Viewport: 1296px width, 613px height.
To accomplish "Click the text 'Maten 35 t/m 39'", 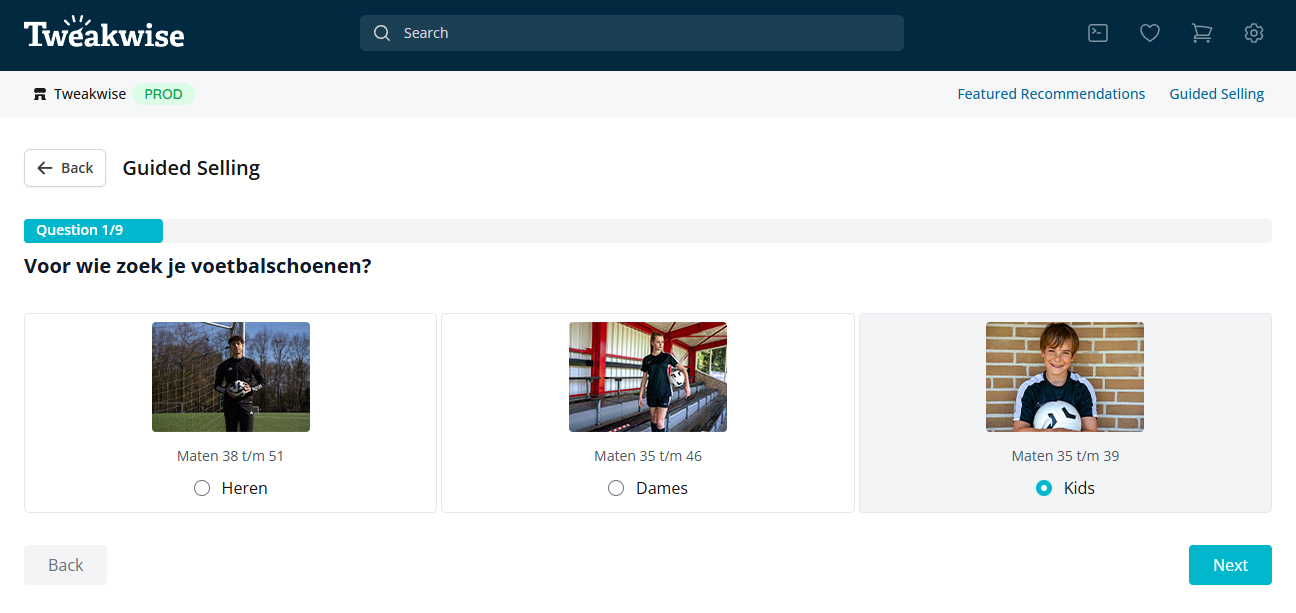I will [x=1065, y=456].
